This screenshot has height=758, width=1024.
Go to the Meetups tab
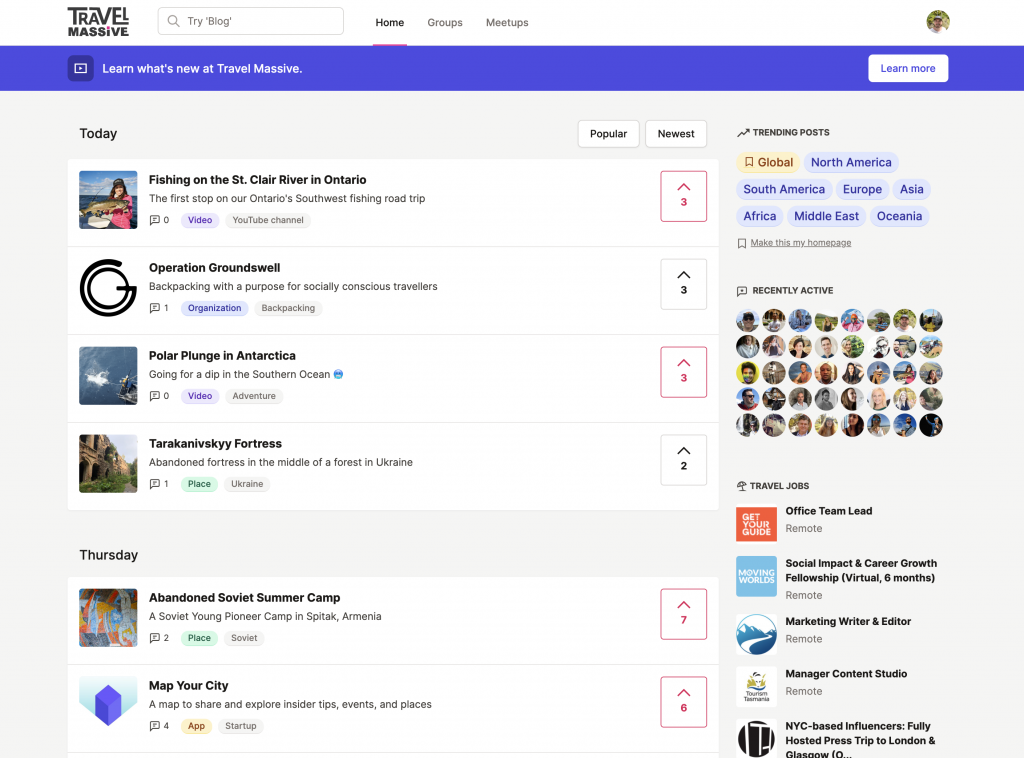(507, 22)
